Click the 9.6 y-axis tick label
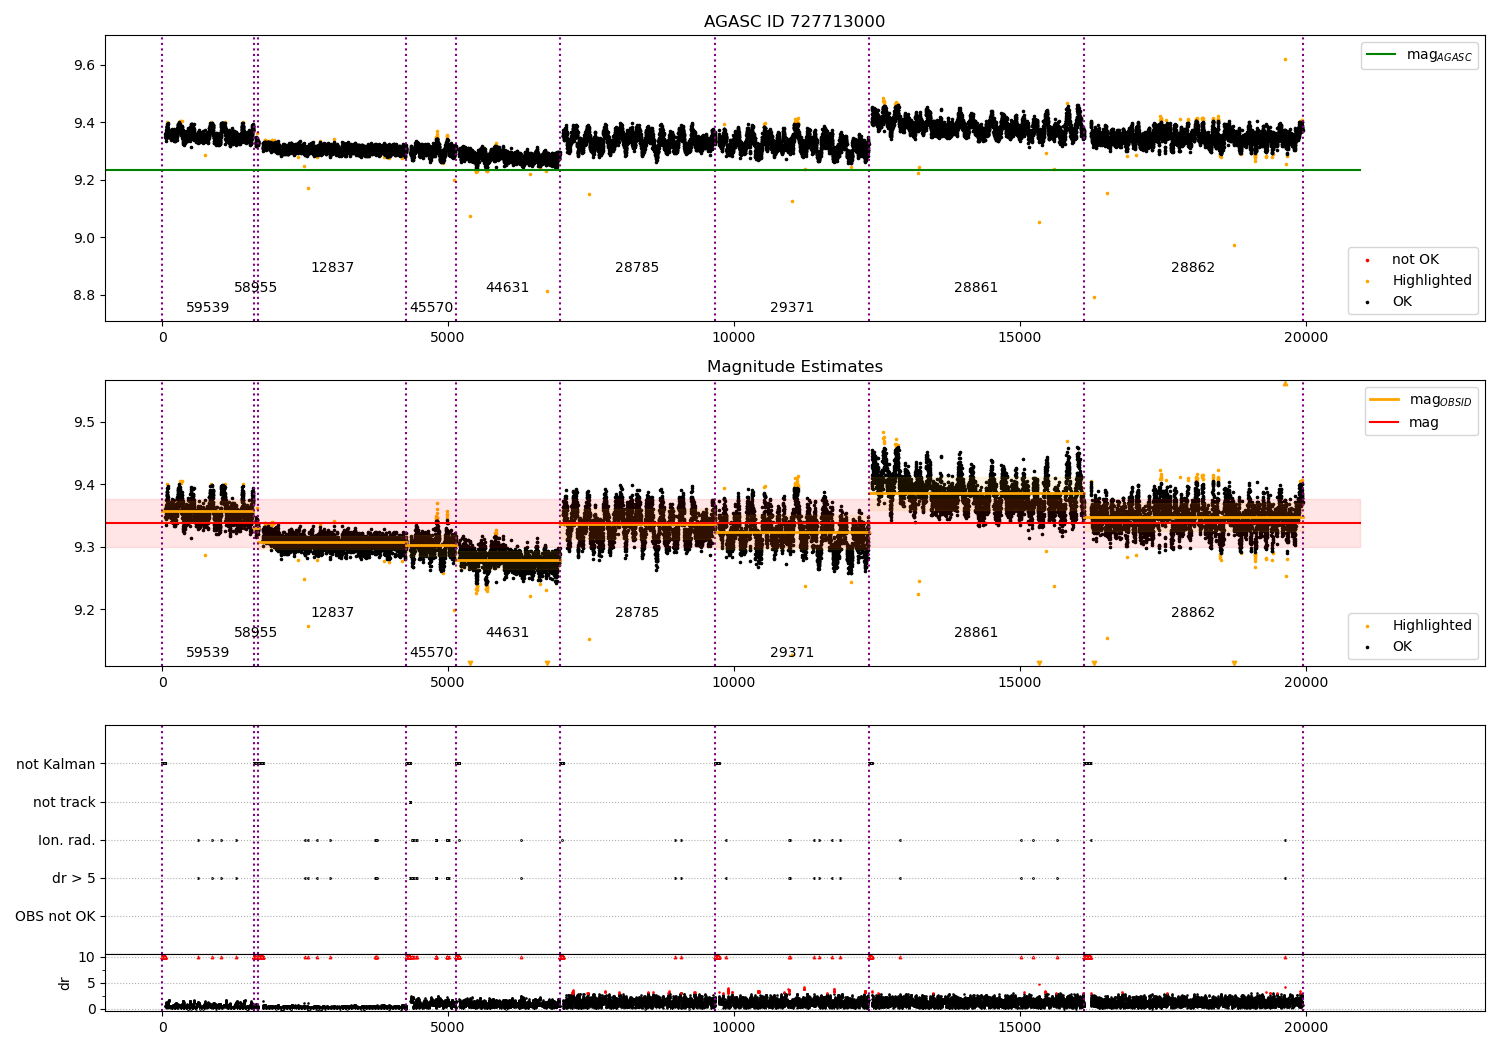1500x1050 pixels. [x=84, y=66]
